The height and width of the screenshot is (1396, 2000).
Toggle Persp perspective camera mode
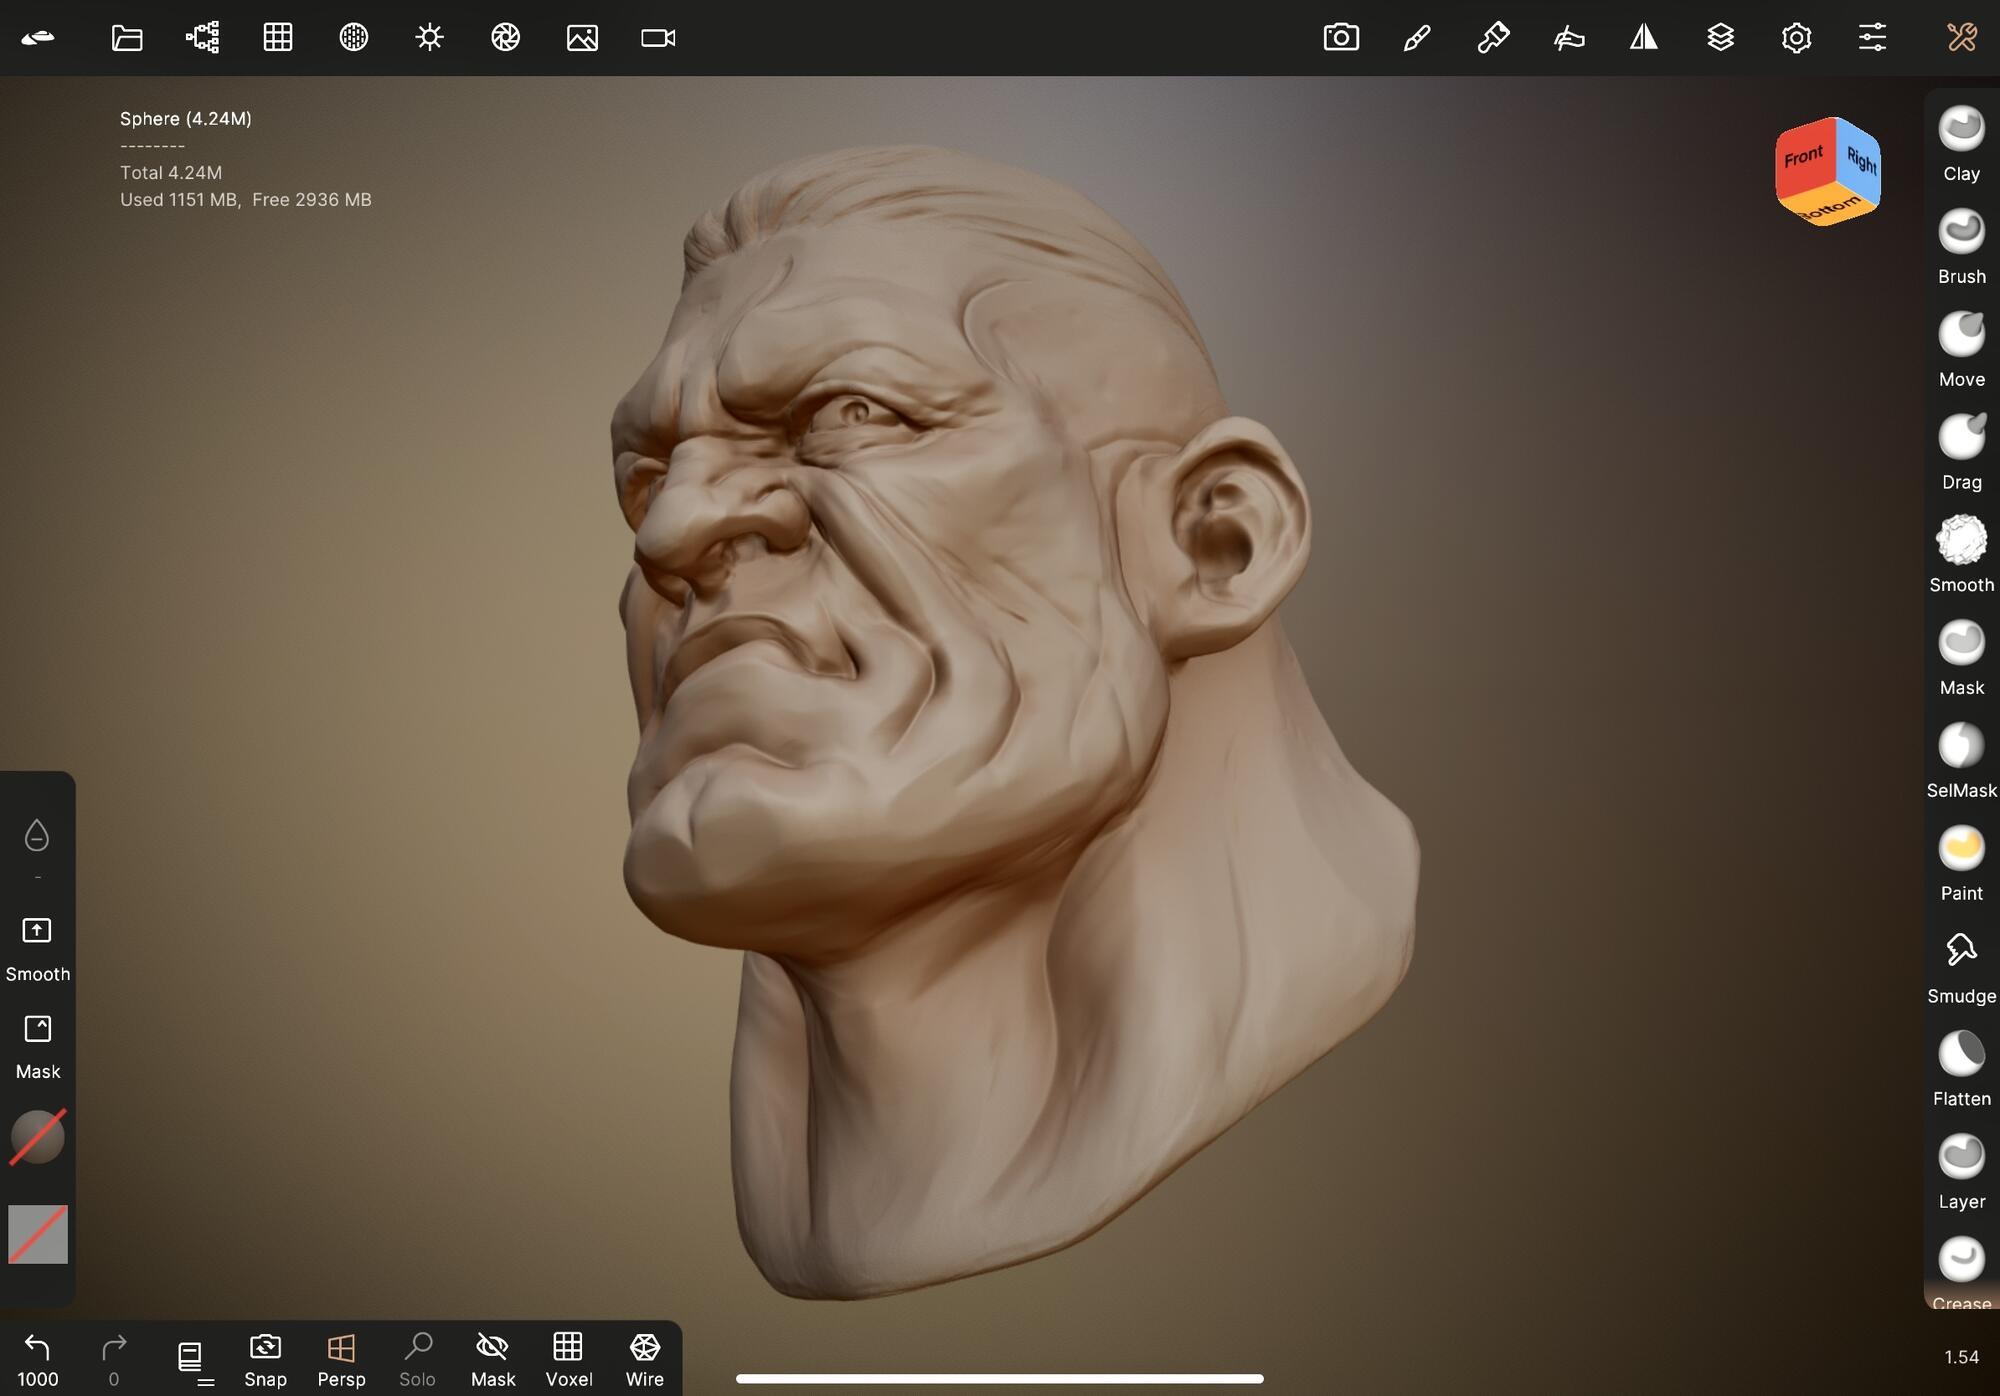click(x=341, y=1359)
